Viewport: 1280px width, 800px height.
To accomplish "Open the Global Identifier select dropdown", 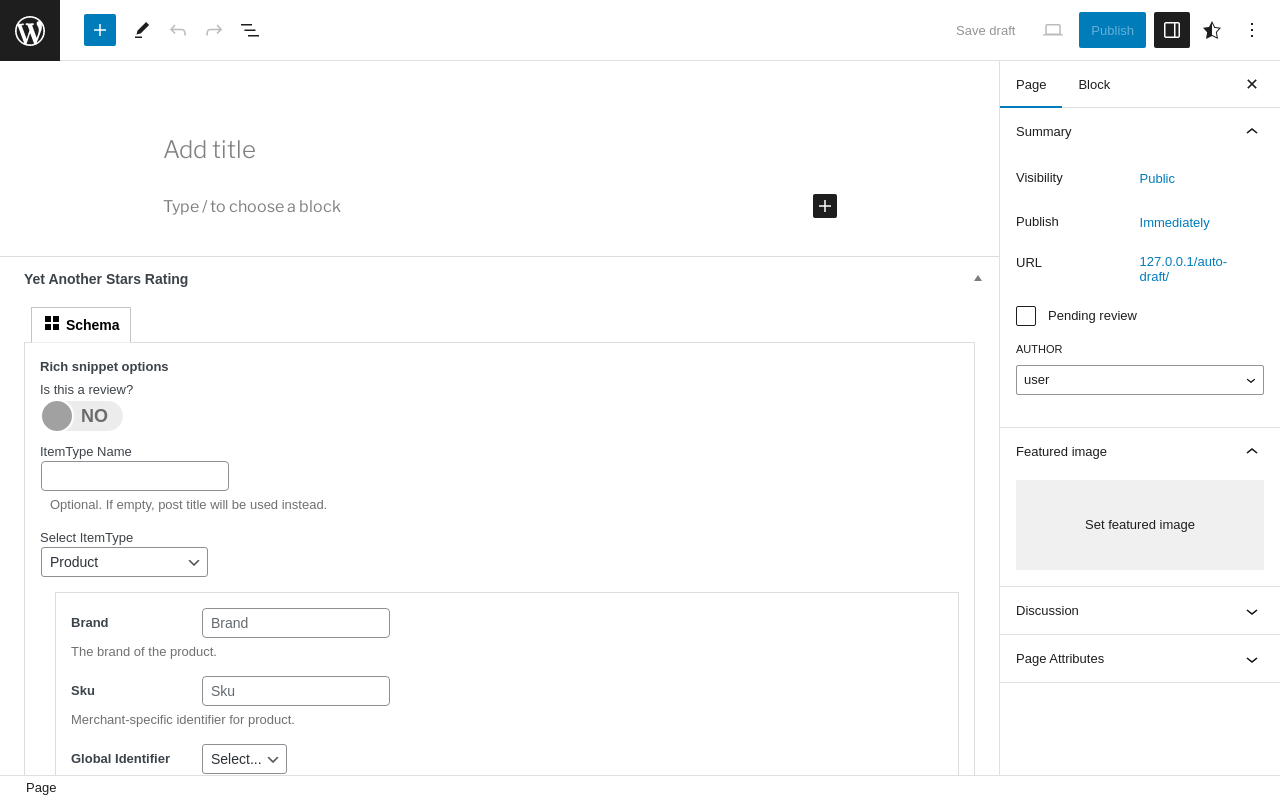I will tap(244, 759).
